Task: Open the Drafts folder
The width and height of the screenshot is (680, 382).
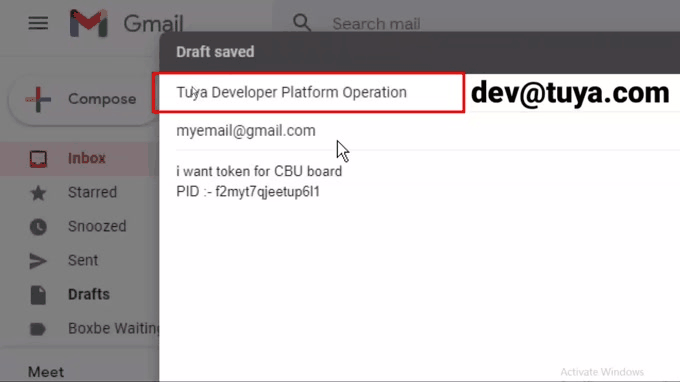Action: pos(89,294)
